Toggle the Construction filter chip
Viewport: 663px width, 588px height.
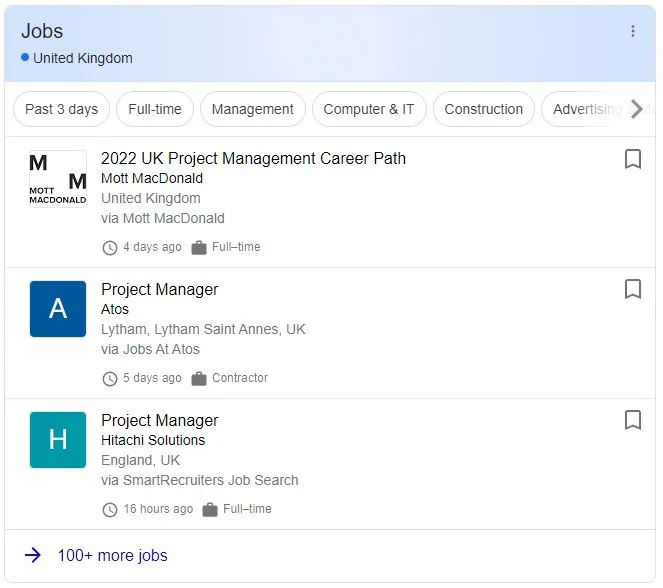[x=483, y=109]
